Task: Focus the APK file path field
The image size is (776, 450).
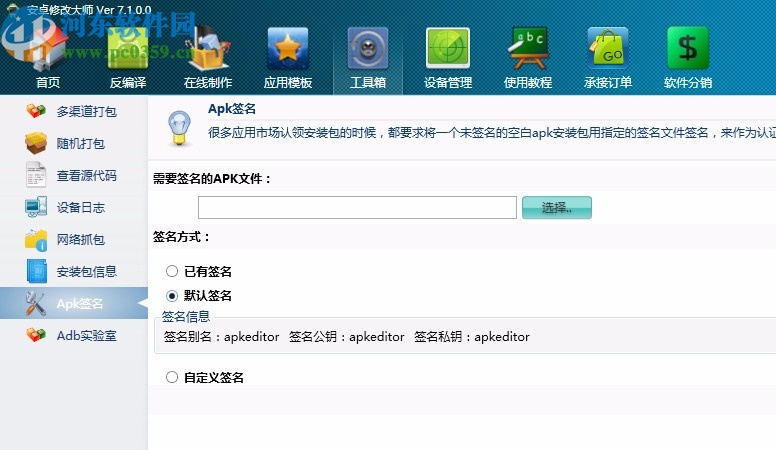Action: 357,207
